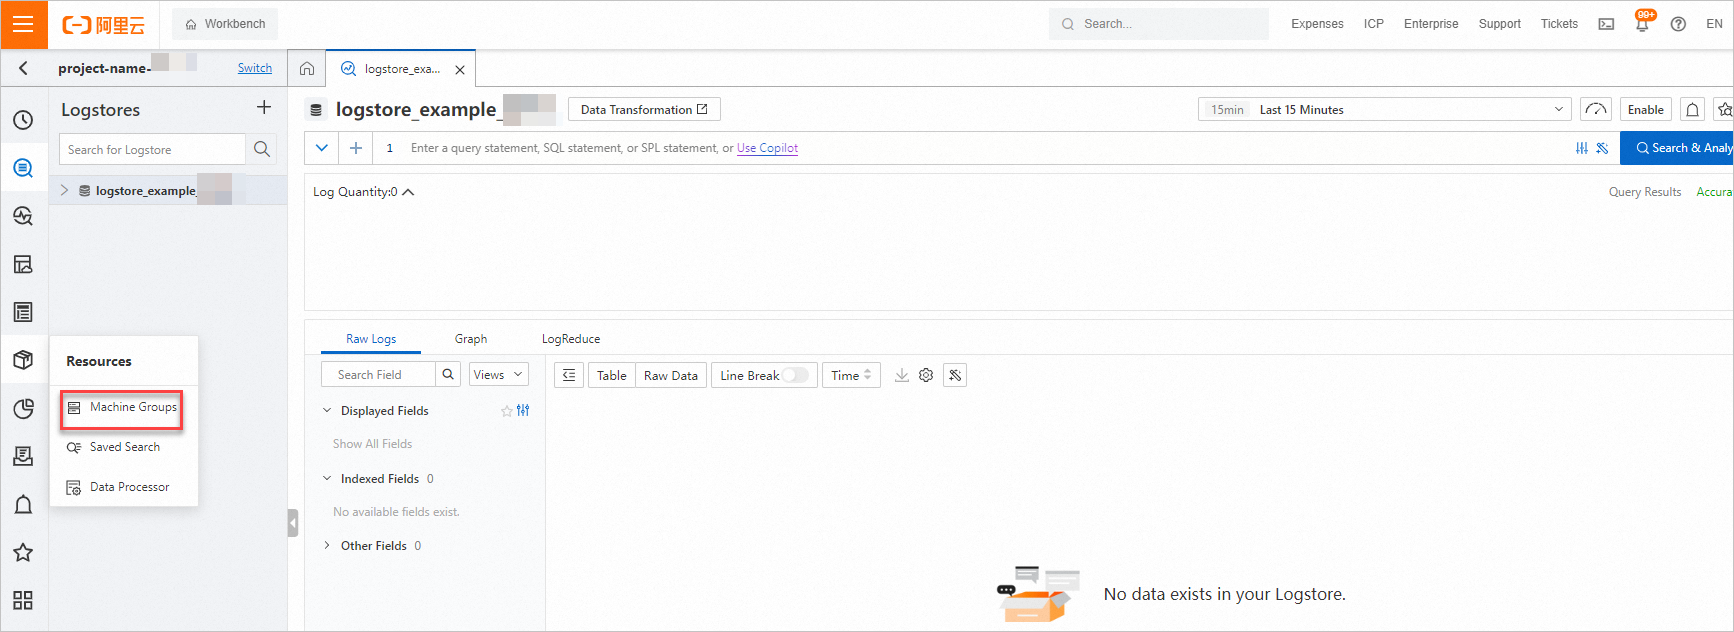This screenshot has height=632, width=1734.
Task: Open the time range dropdown
Action: pyautogui.click(x=1385, y=110)
